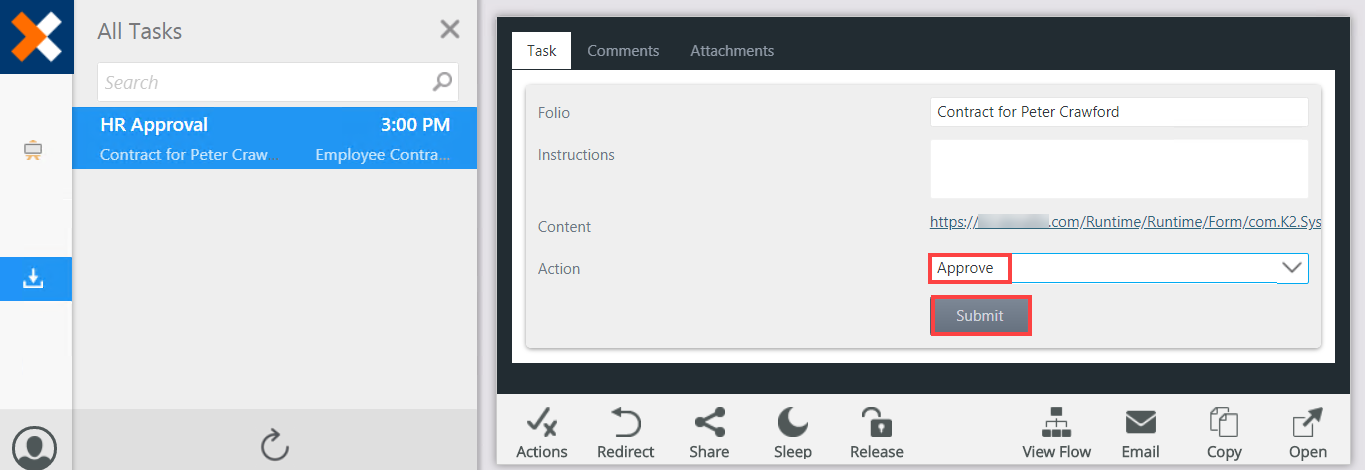Click the K2 logo icon
1365x470 pixels.
[x=36, y=36]
